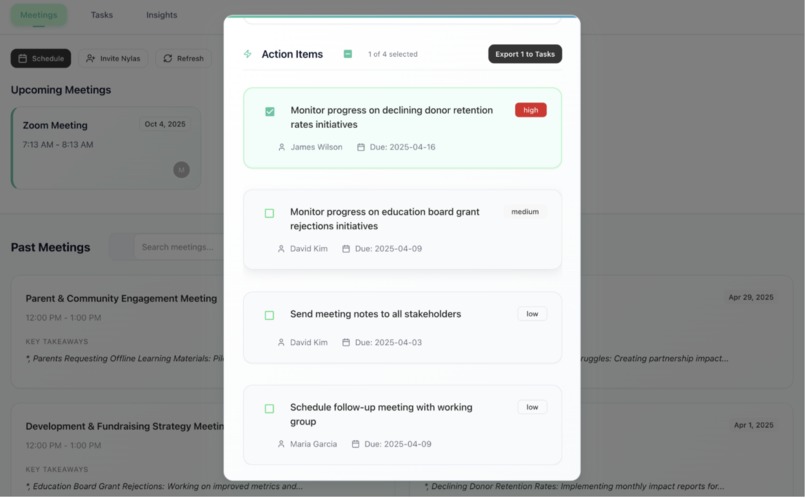Click the '1 of 4 selected' text
This screenshot has height=498, width=806.
point(393,54)
